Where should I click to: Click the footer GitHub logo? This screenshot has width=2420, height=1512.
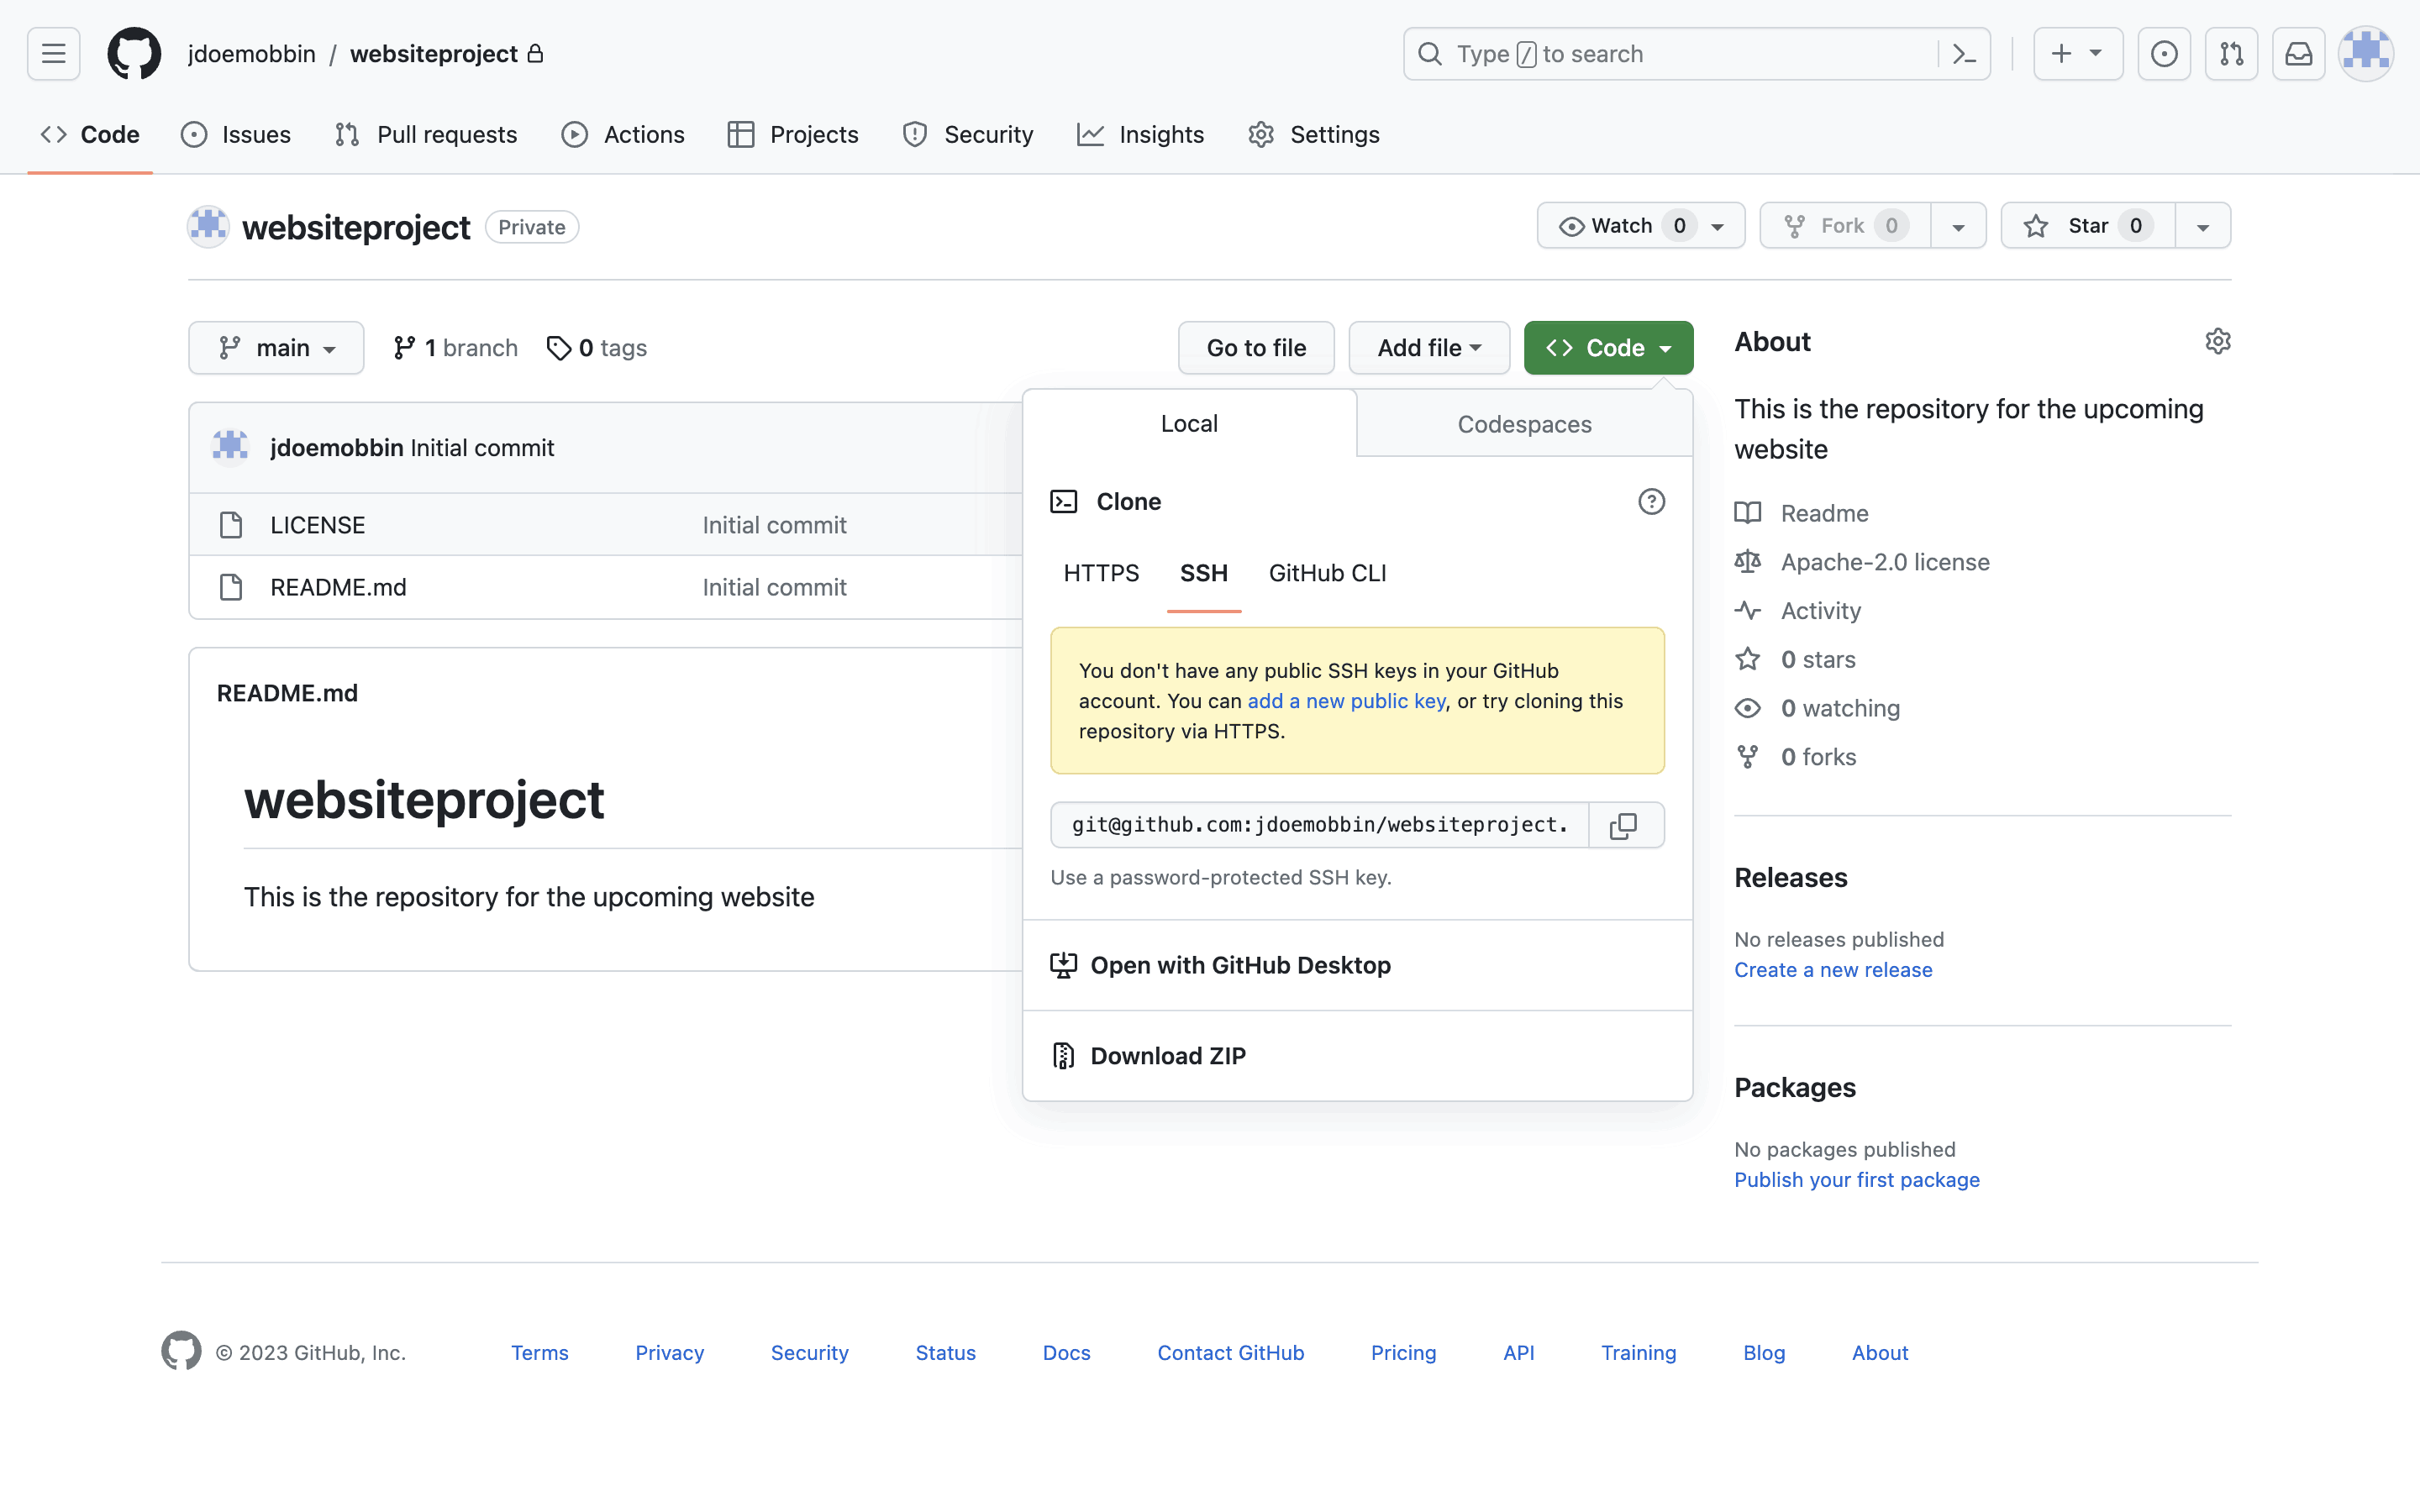pos(181,1351)
